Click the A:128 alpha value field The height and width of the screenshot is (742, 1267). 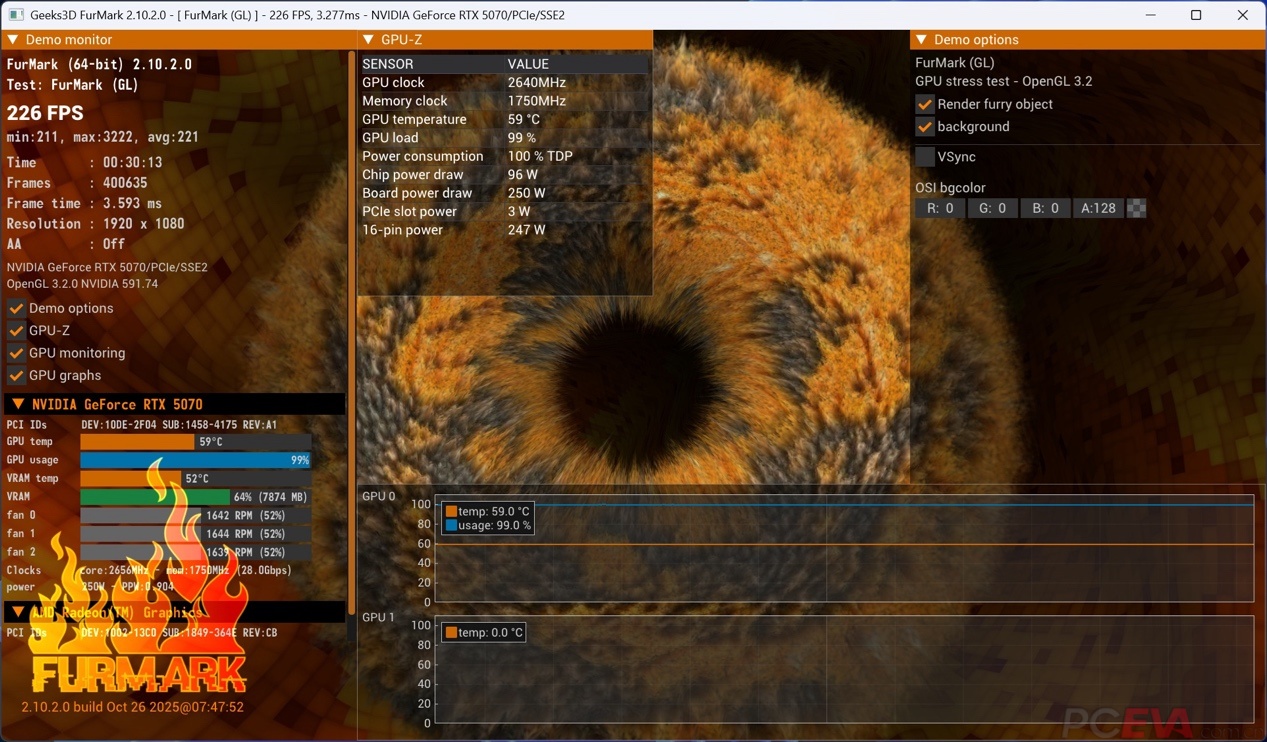tap(1098, 208)
